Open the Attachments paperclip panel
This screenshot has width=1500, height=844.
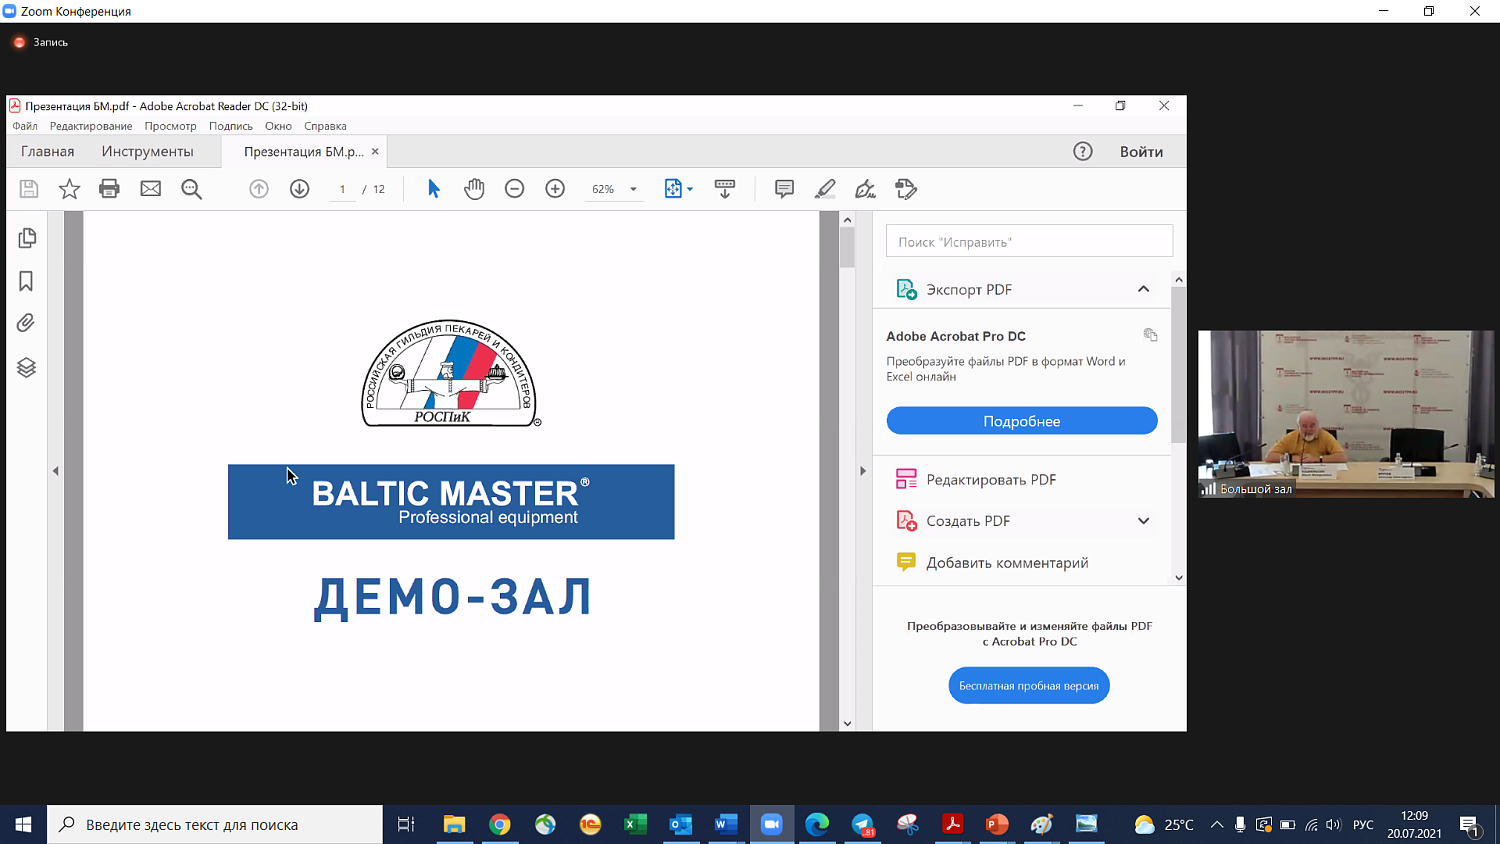[x=27, y=323]
